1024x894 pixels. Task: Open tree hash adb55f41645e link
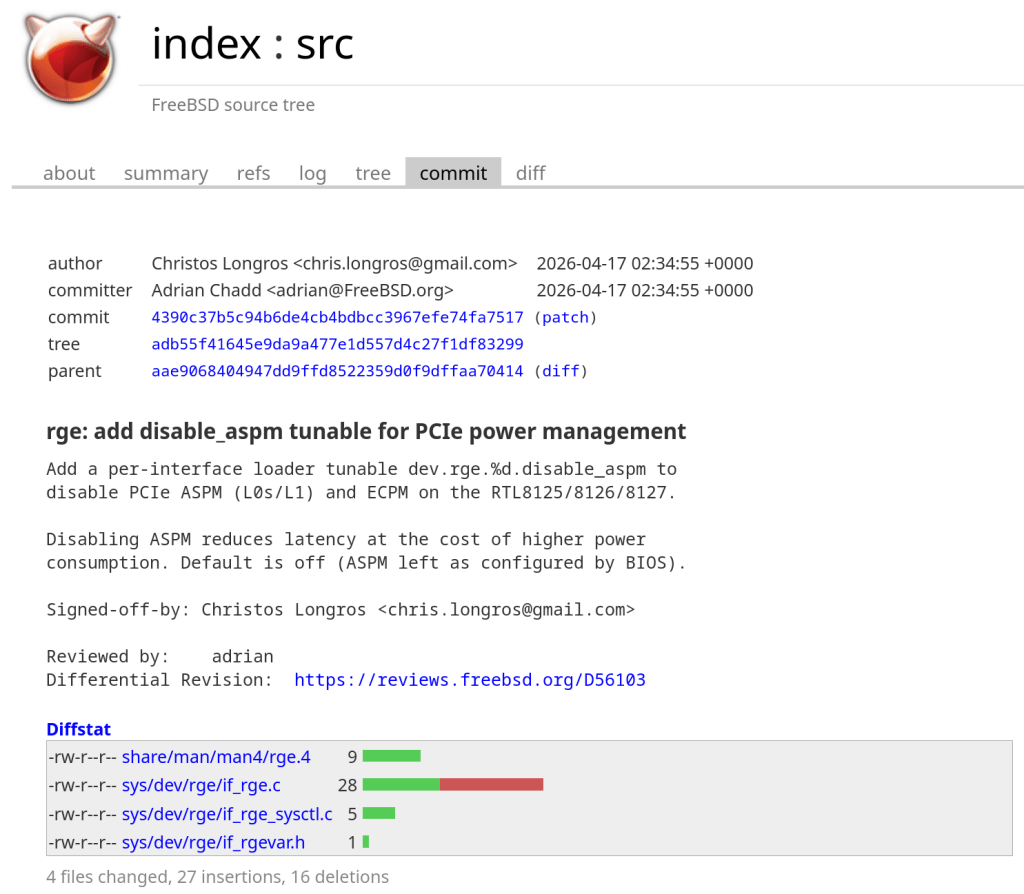[x=337, y=344]
